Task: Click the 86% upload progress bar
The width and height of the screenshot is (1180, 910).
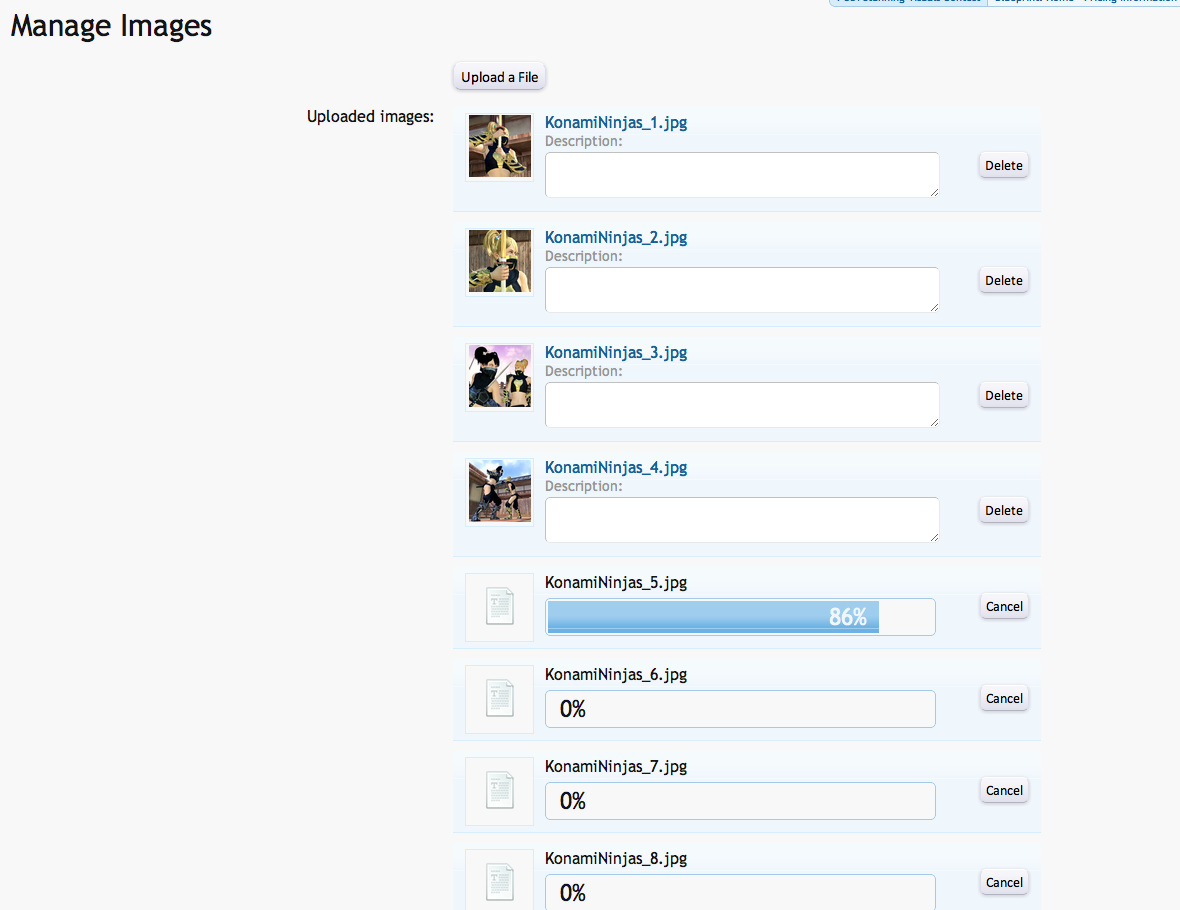Action: click(740, 617)
